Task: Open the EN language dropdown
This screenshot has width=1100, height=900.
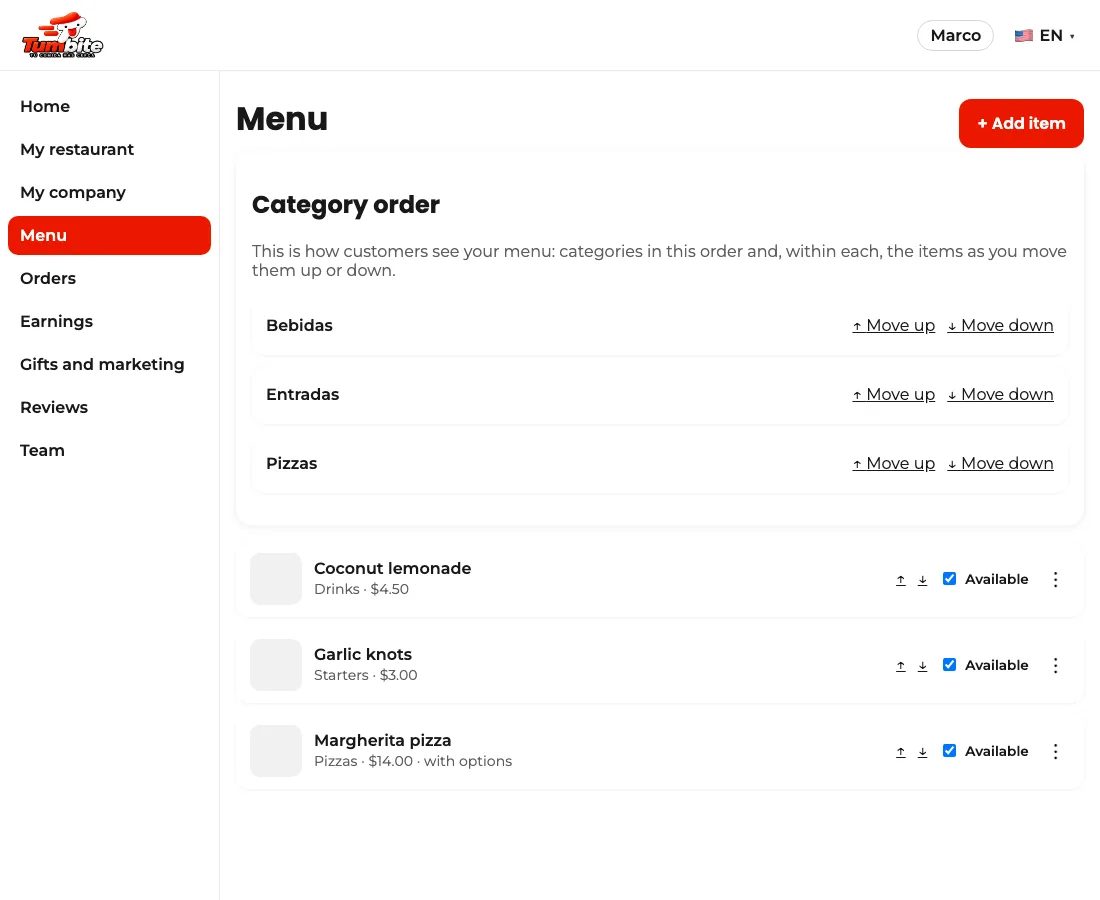Action: (x=1045, y=36)
